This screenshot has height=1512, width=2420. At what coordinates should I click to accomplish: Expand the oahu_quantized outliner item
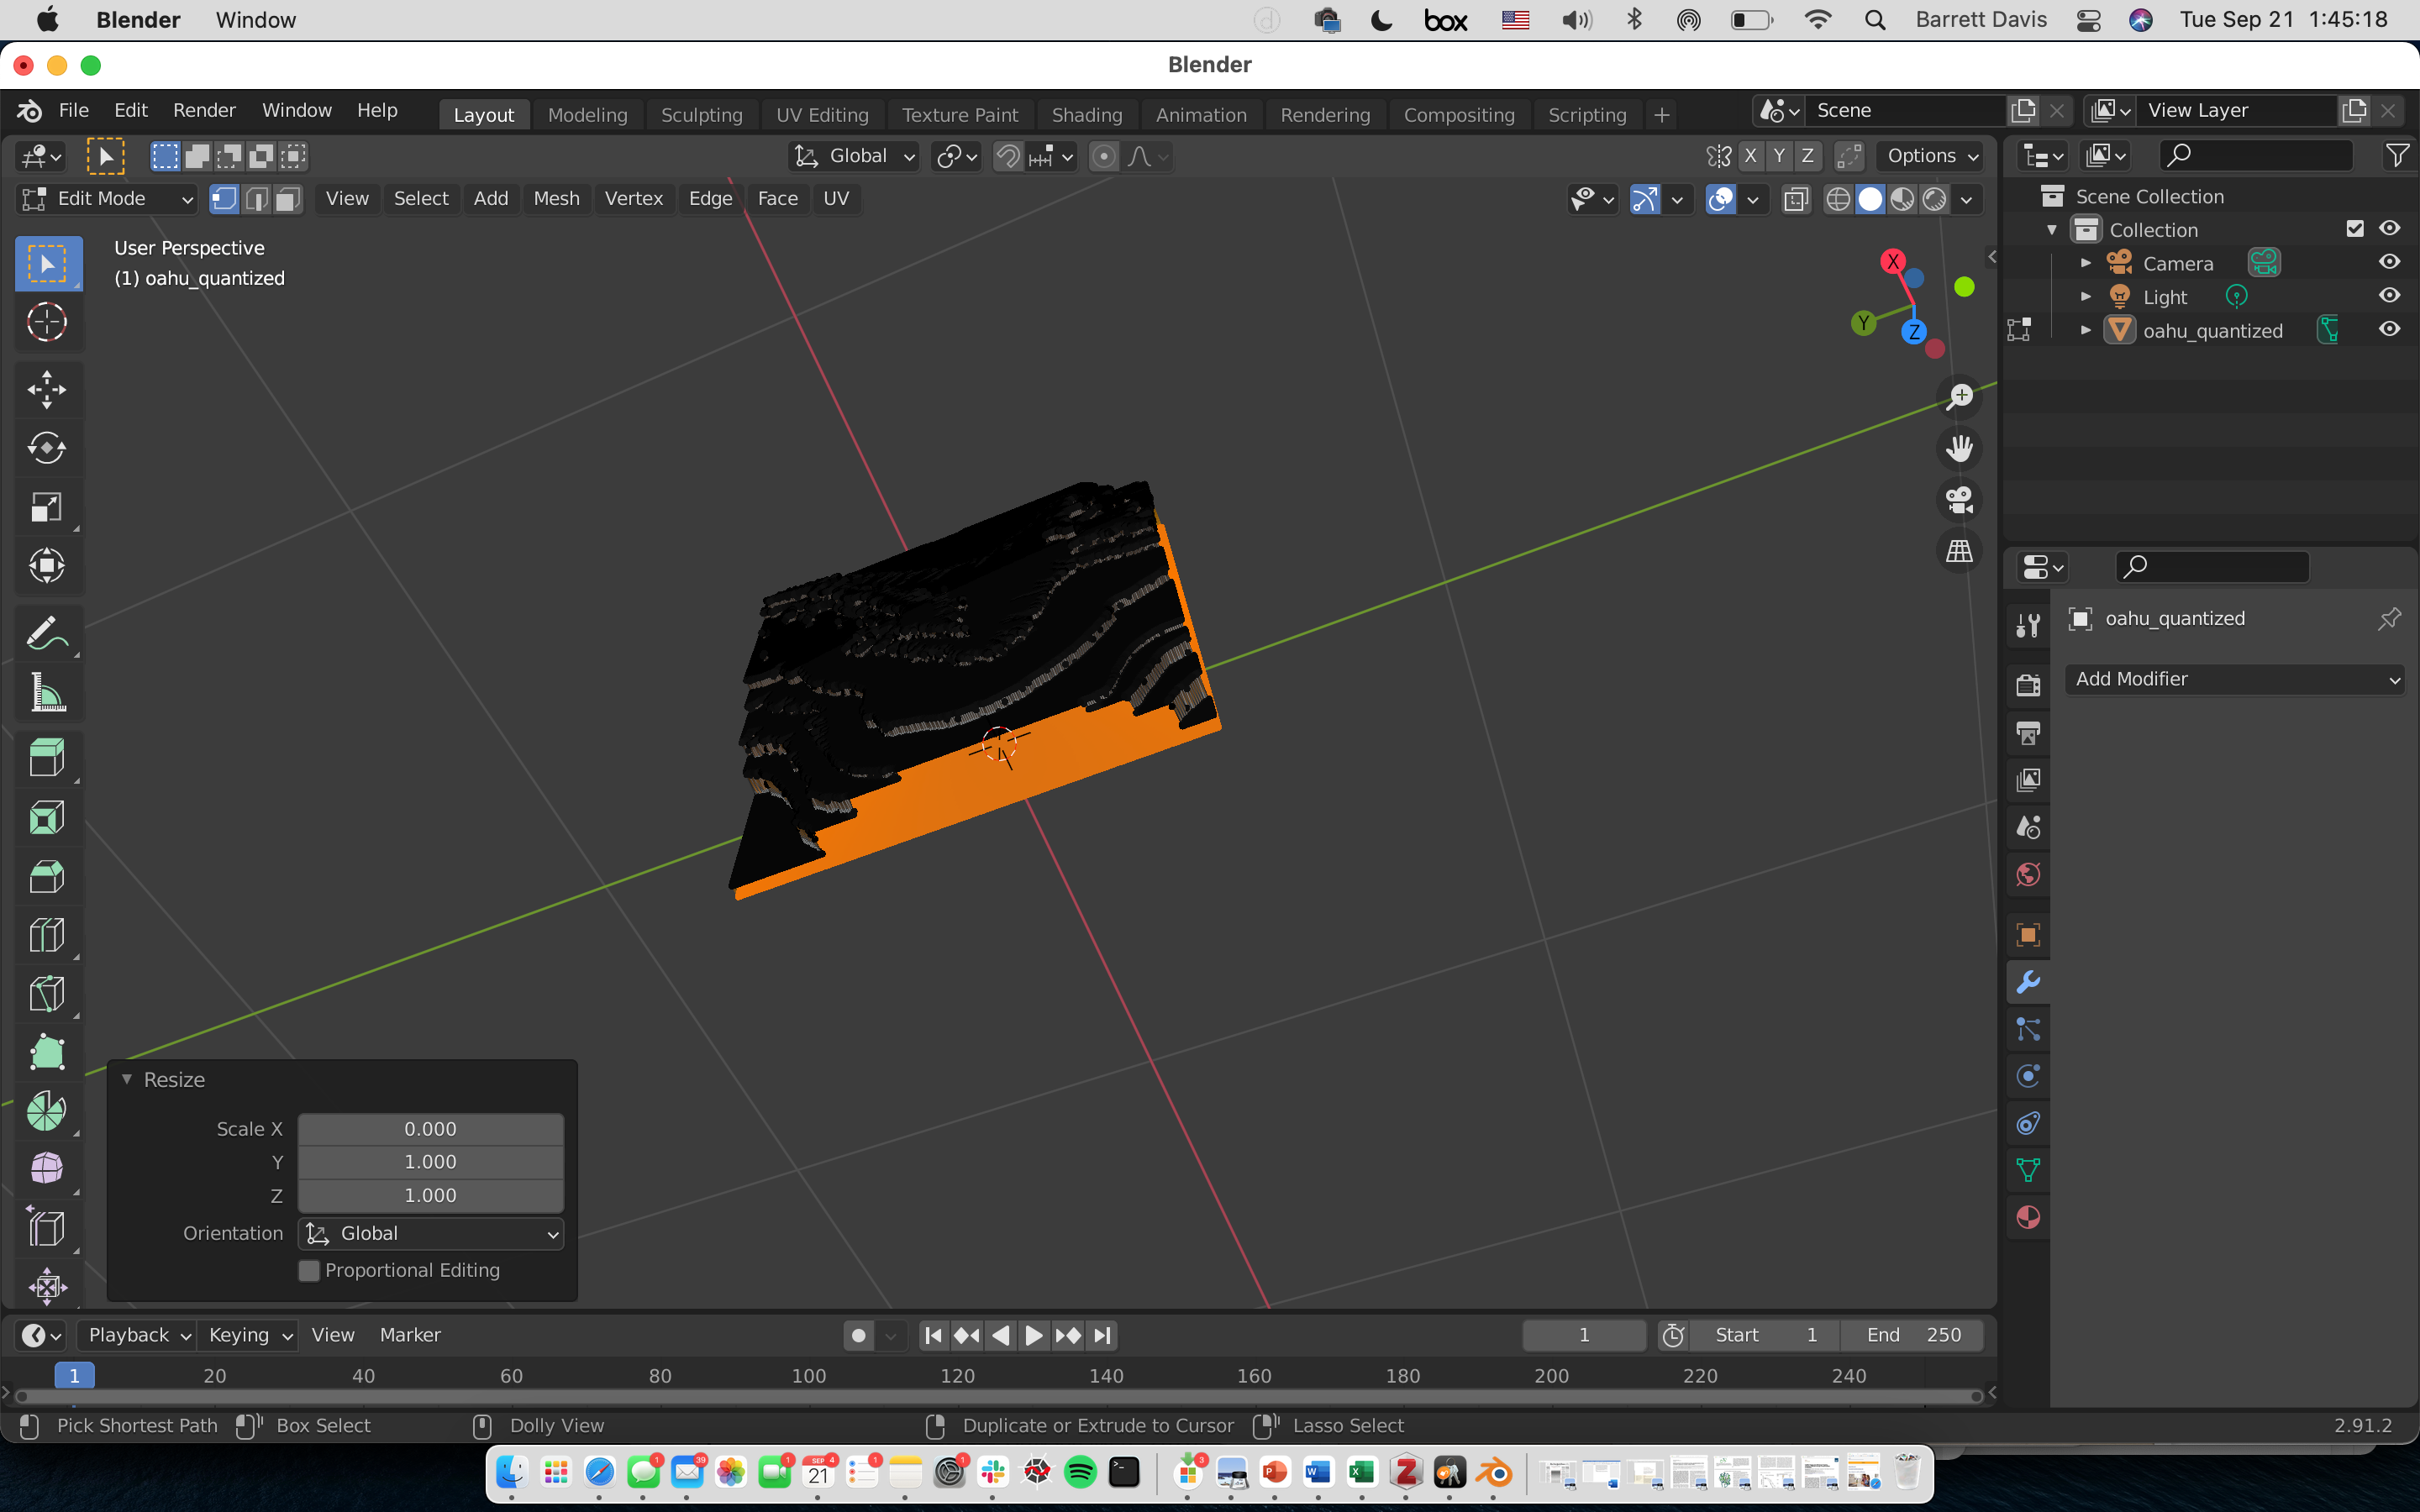[x=2086, y=330]
